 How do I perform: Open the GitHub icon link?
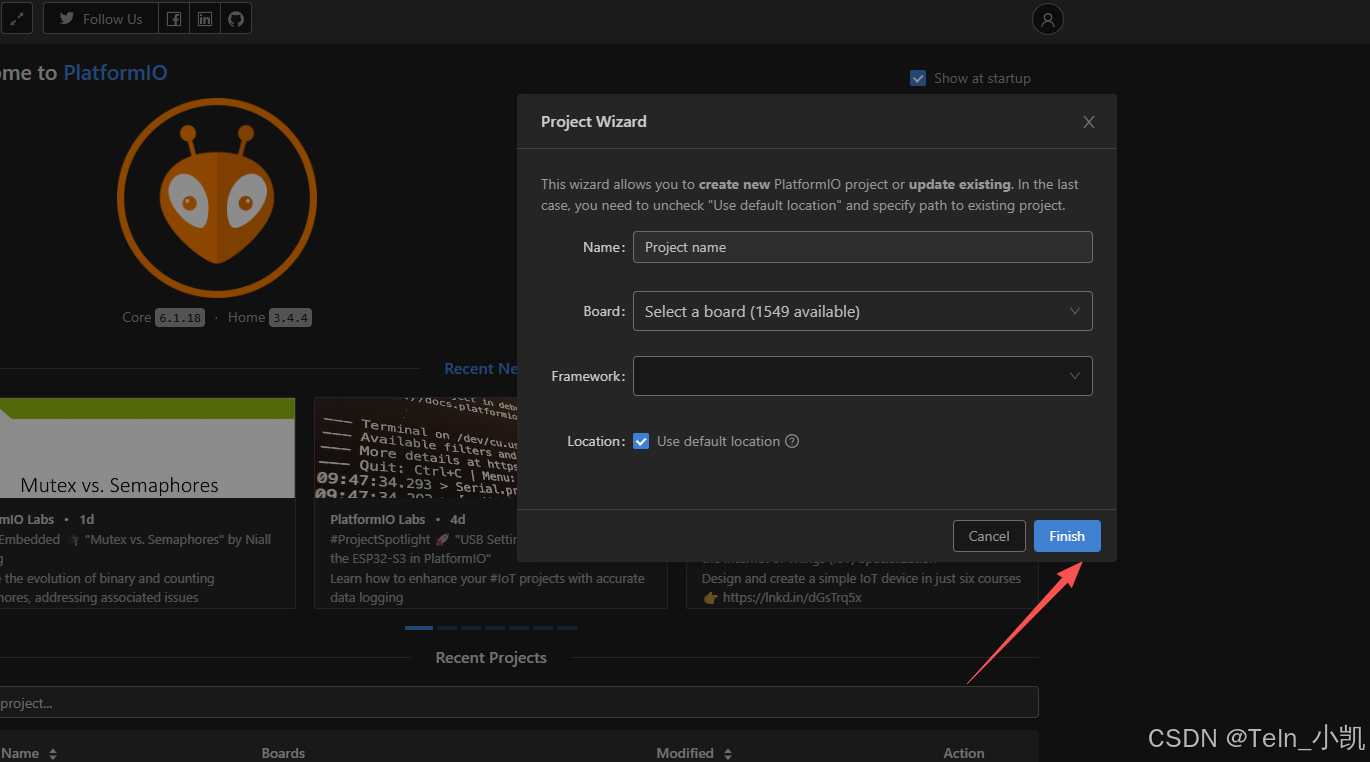[x=236, y=18]
